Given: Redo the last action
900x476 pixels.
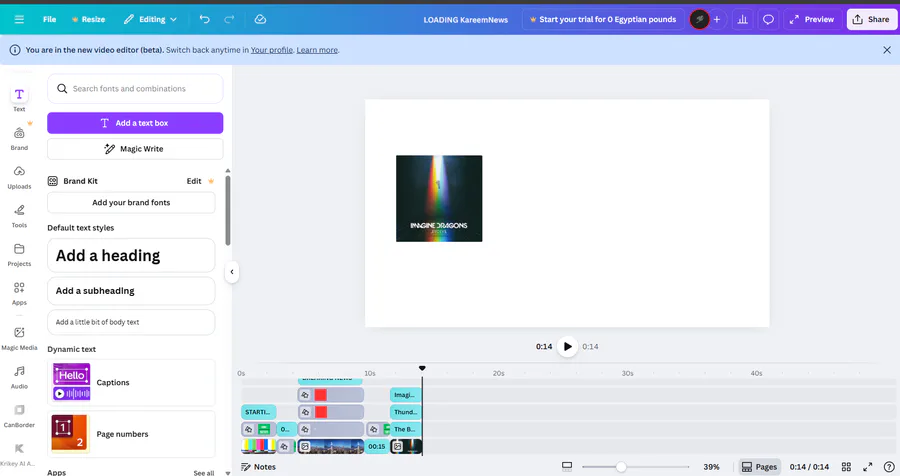Looking at the screenshot, I should click(x=229, y=19).
